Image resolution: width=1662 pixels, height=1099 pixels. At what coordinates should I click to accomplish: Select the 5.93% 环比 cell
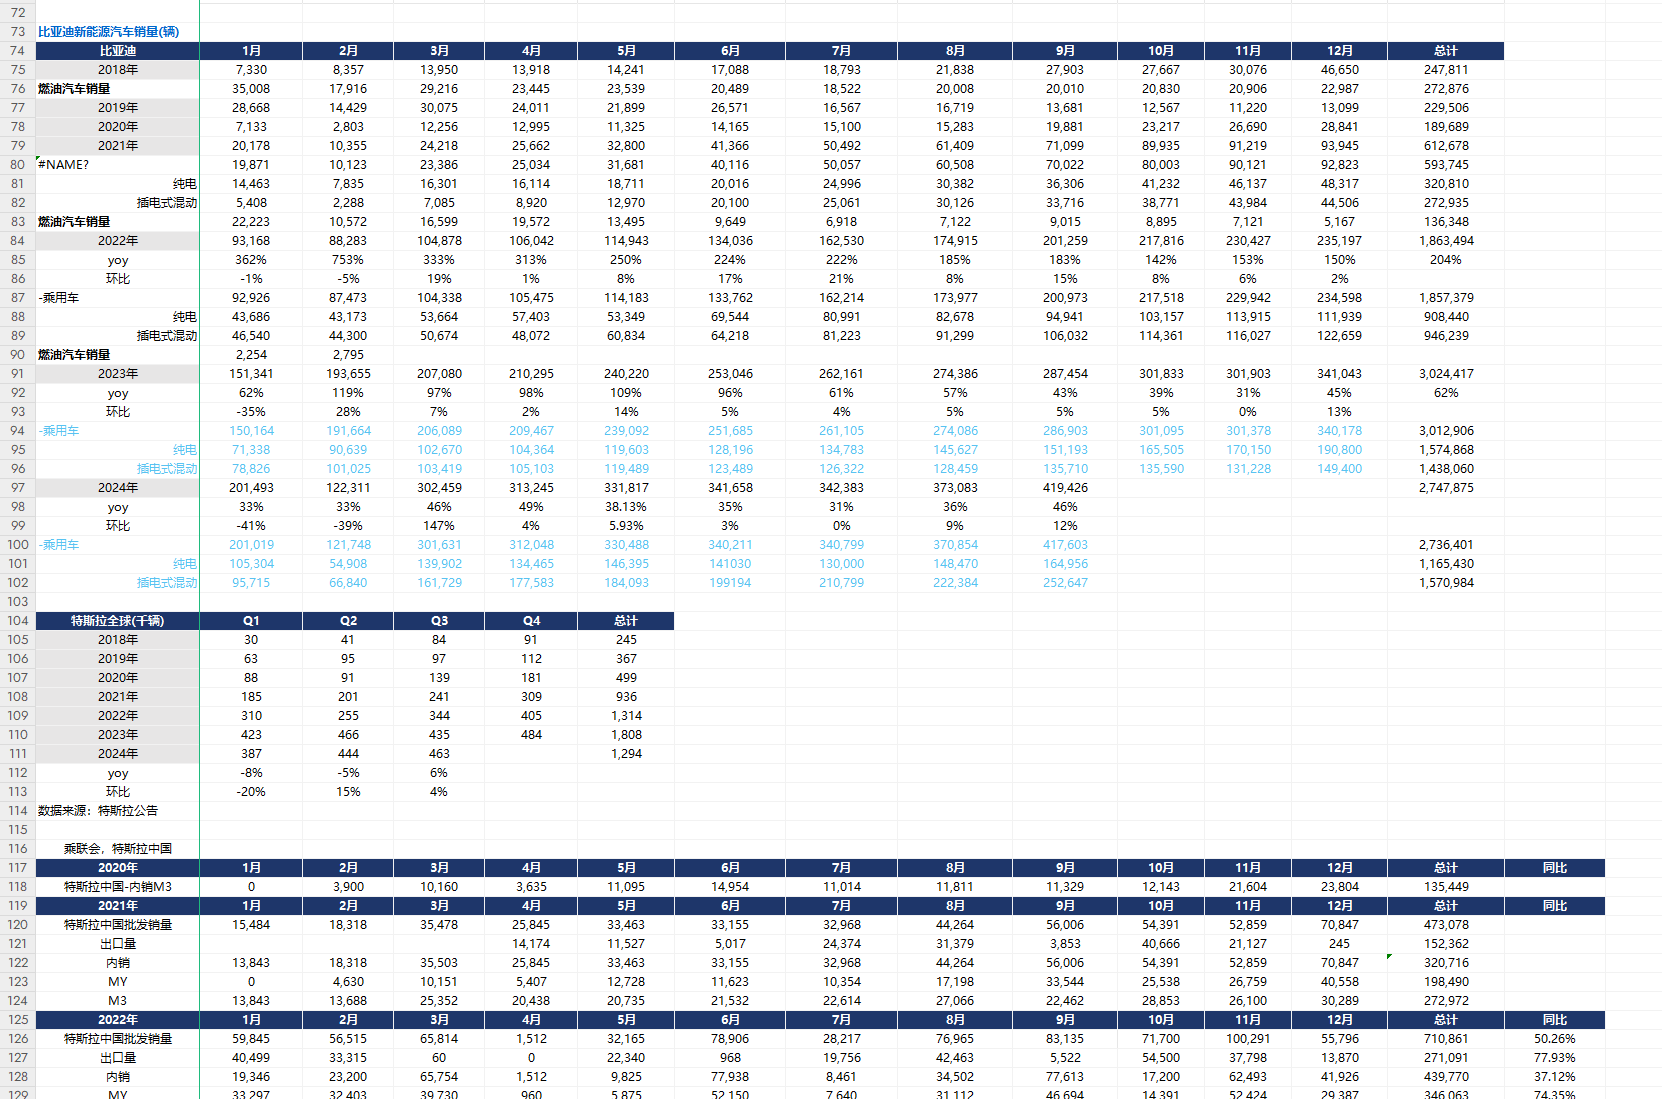click(626, 526)
